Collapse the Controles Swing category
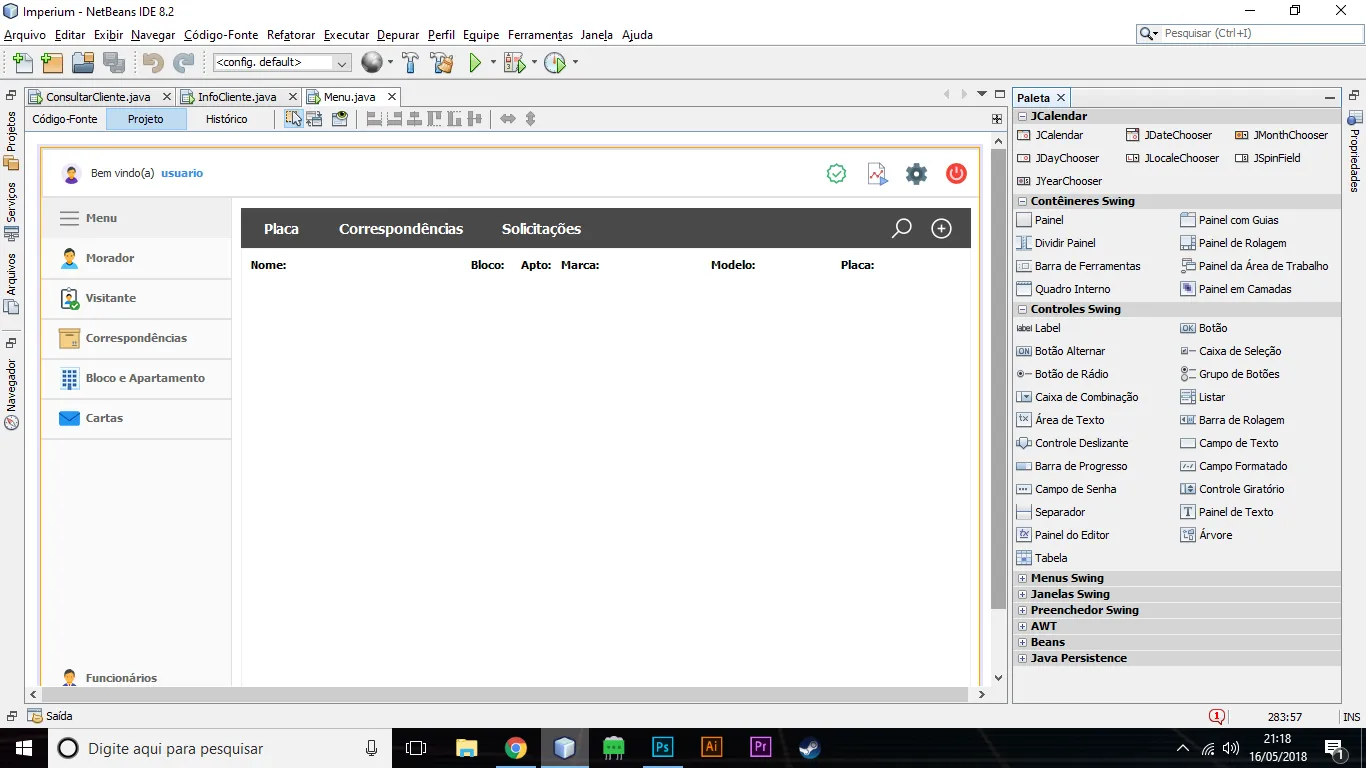The height and width of the screenshot is (768, 1366). (x=1022, y=309)
